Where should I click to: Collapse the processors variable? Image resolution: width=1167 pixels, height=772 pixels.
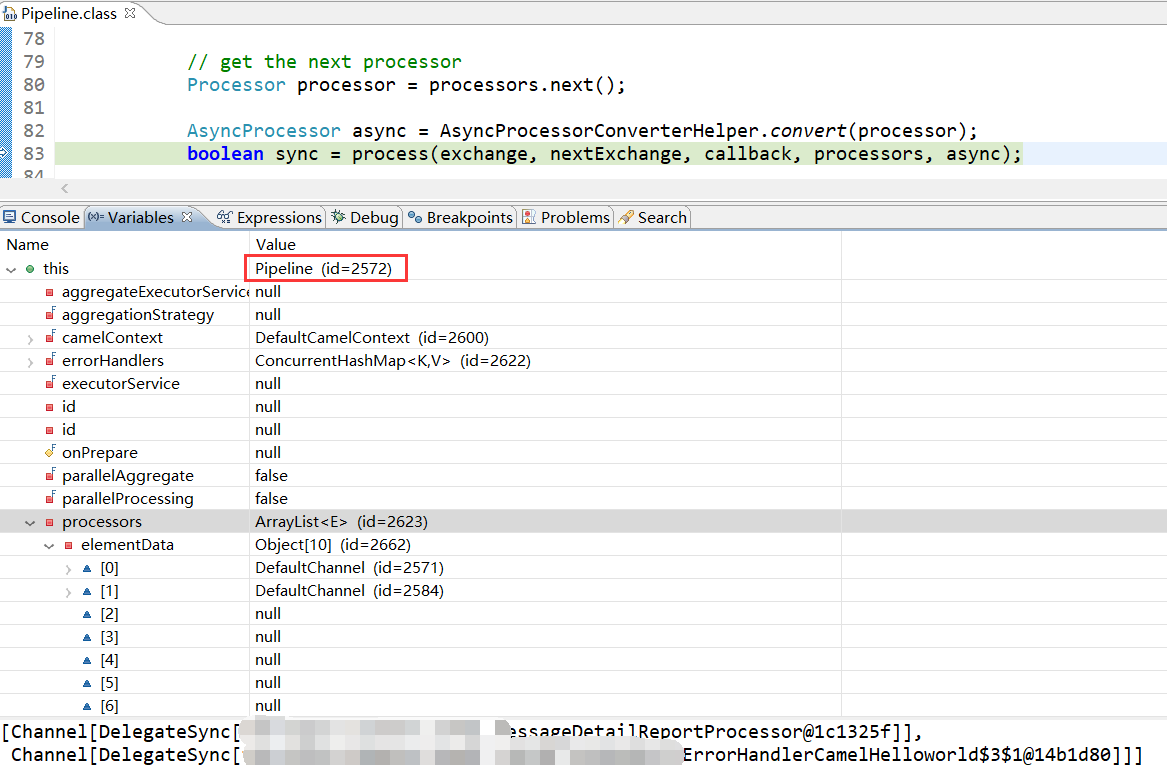pos(30,523)
